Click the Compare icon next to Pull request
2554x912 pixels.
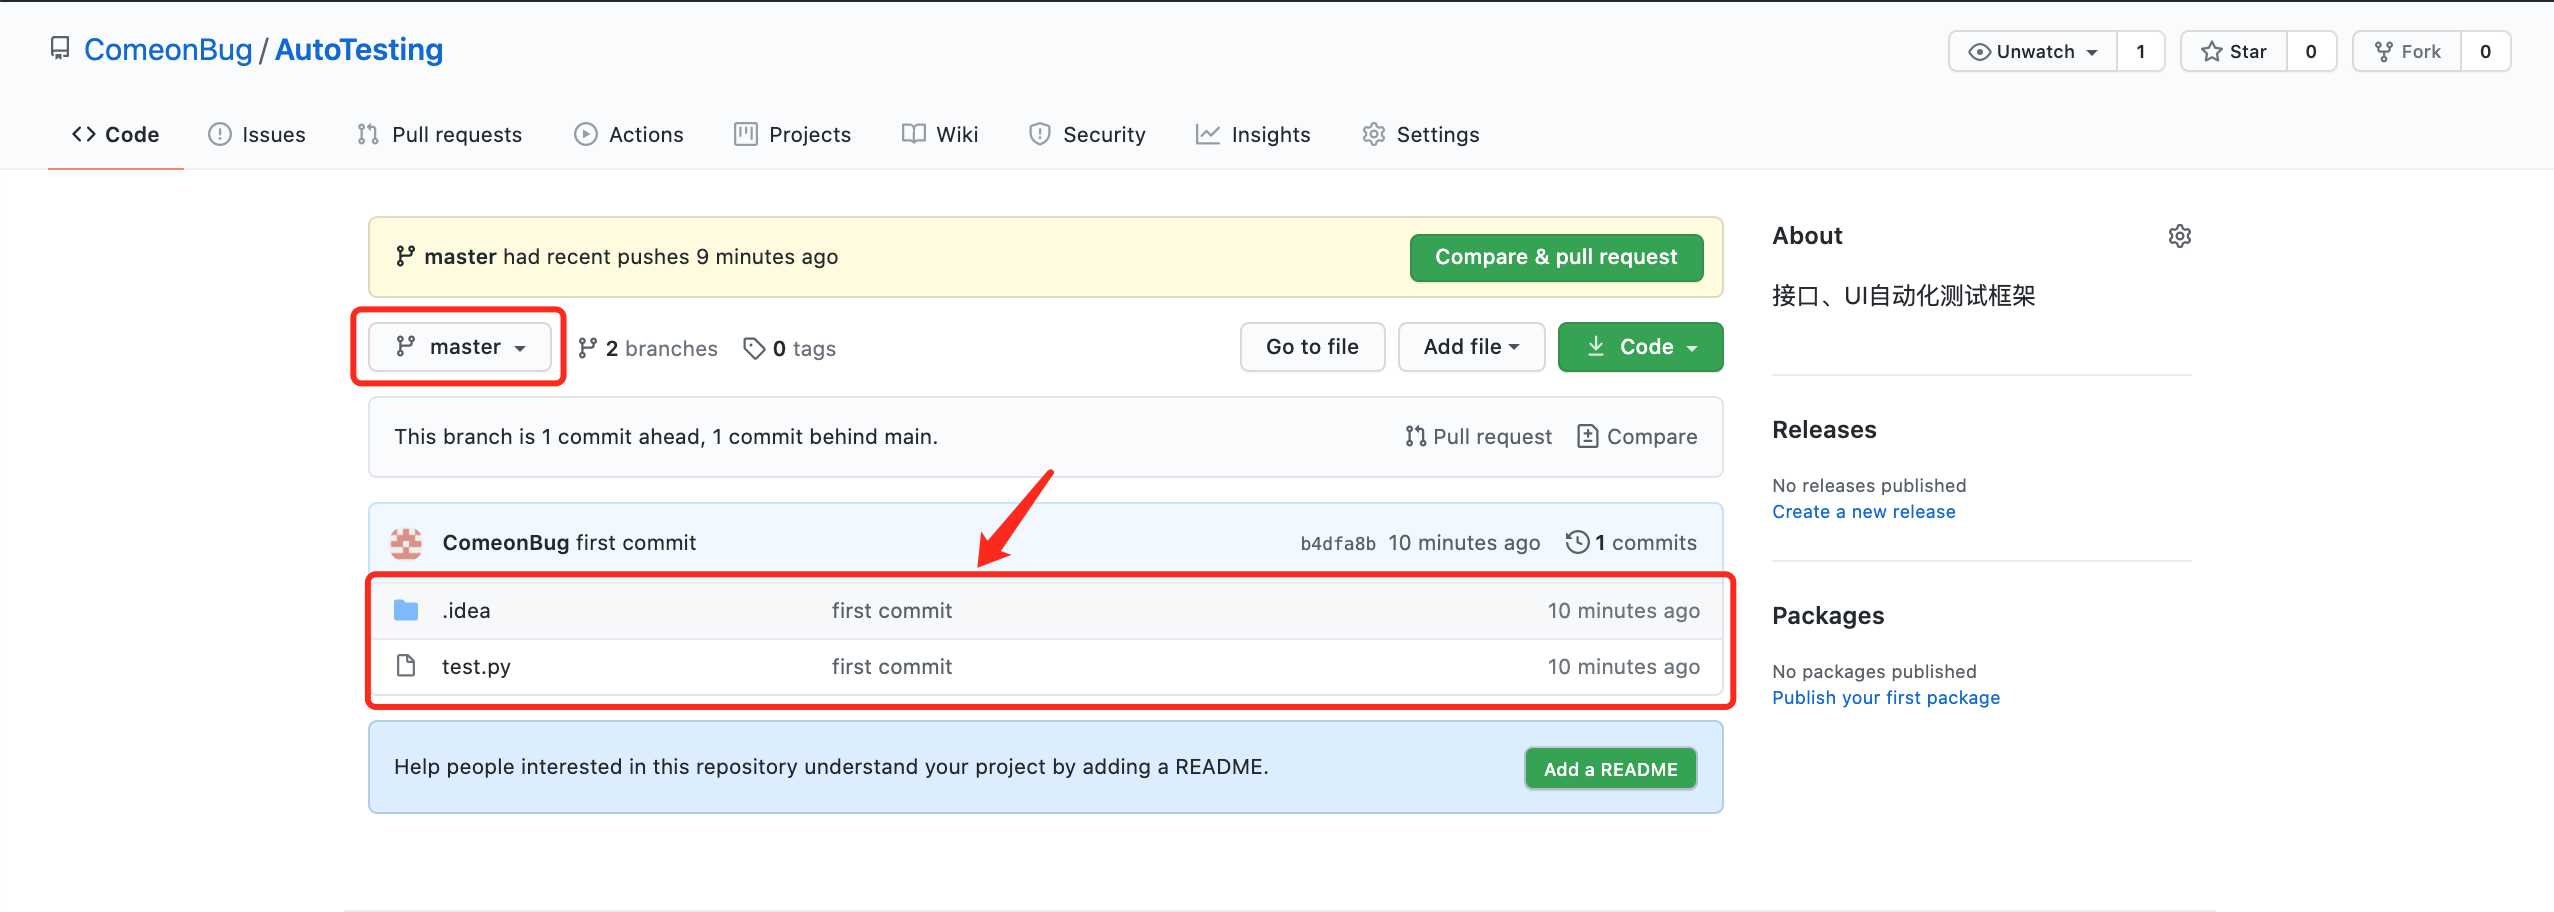1587,437
